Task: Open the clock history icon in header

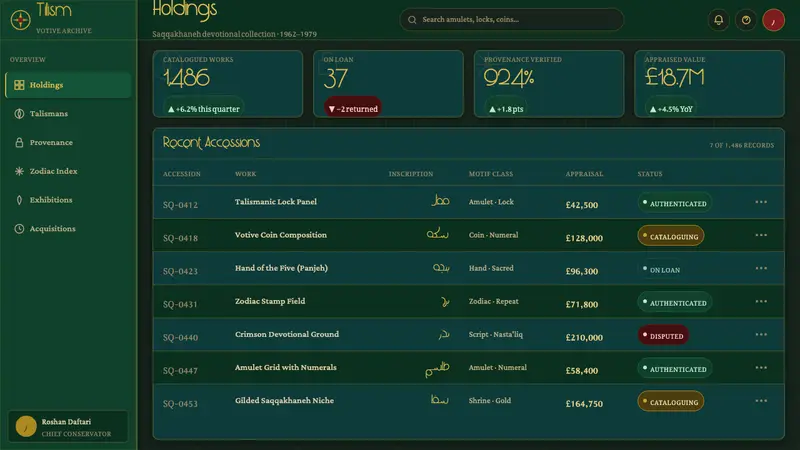Action: pos(746,20)
